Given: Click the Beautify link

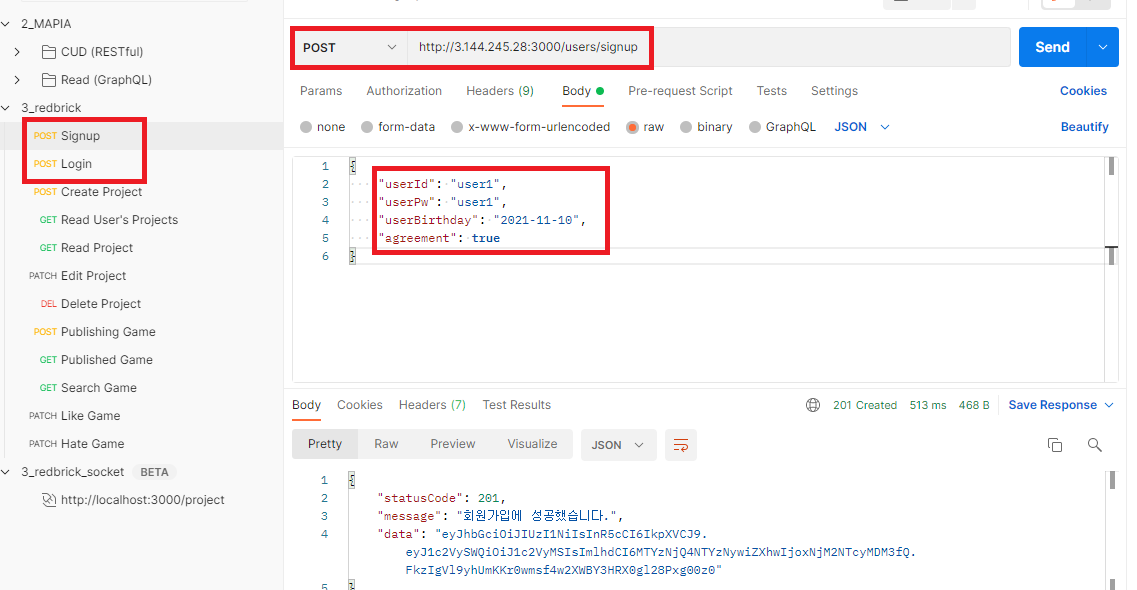Looking at the screenshot, I should [x=1085, y=126].
